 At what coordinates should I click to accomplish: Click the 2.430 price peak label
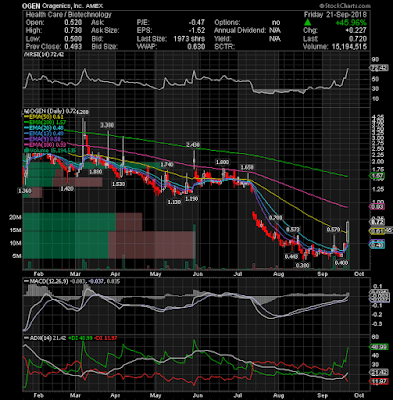point(193,145)
